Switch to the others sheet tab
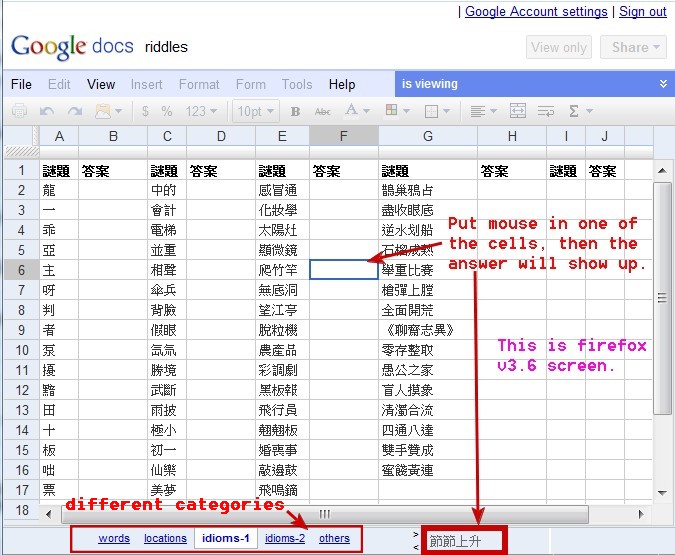 (334, 538)
